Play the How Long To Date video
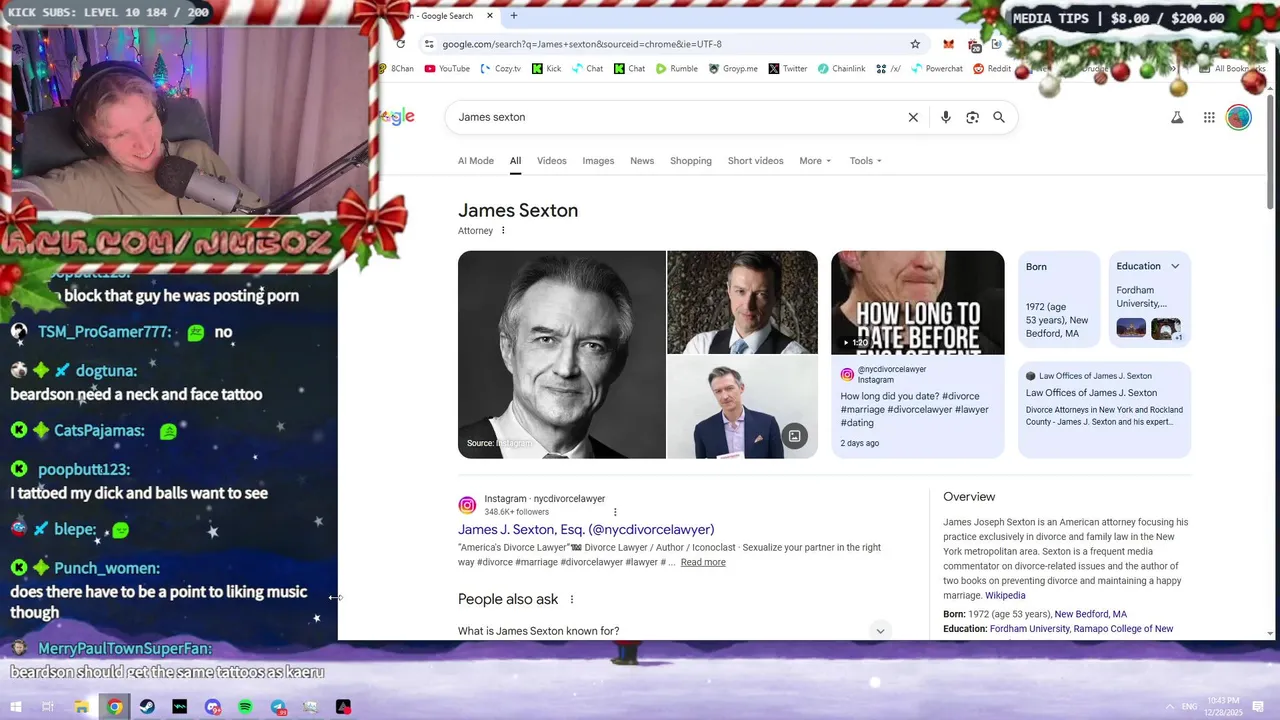This screenshot has width=1280, height=720. point(918,302)
